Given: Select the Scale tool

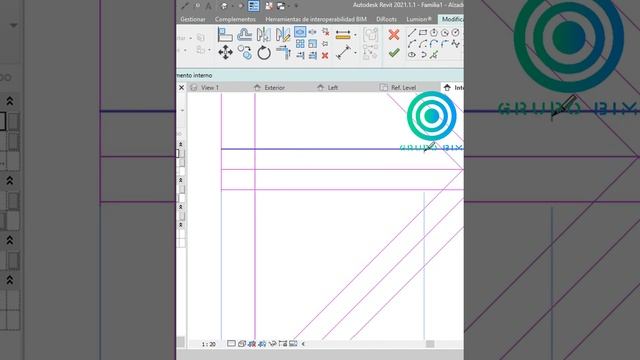Looking at the screenshot, I should coord(313,43).
